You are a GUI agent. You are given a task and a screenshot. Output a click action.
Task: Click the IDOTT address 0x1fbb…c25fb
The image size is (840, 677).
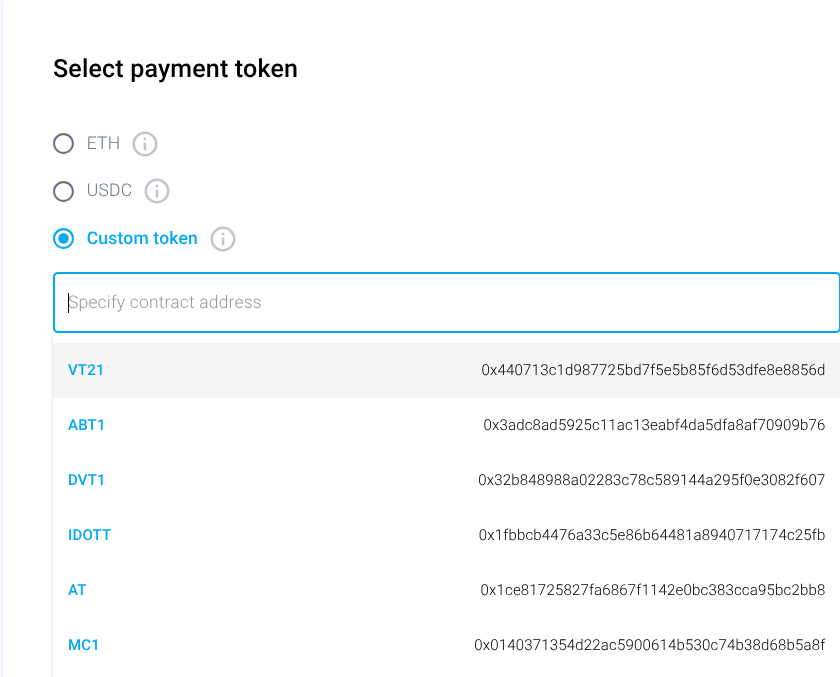tap(652, 535)
